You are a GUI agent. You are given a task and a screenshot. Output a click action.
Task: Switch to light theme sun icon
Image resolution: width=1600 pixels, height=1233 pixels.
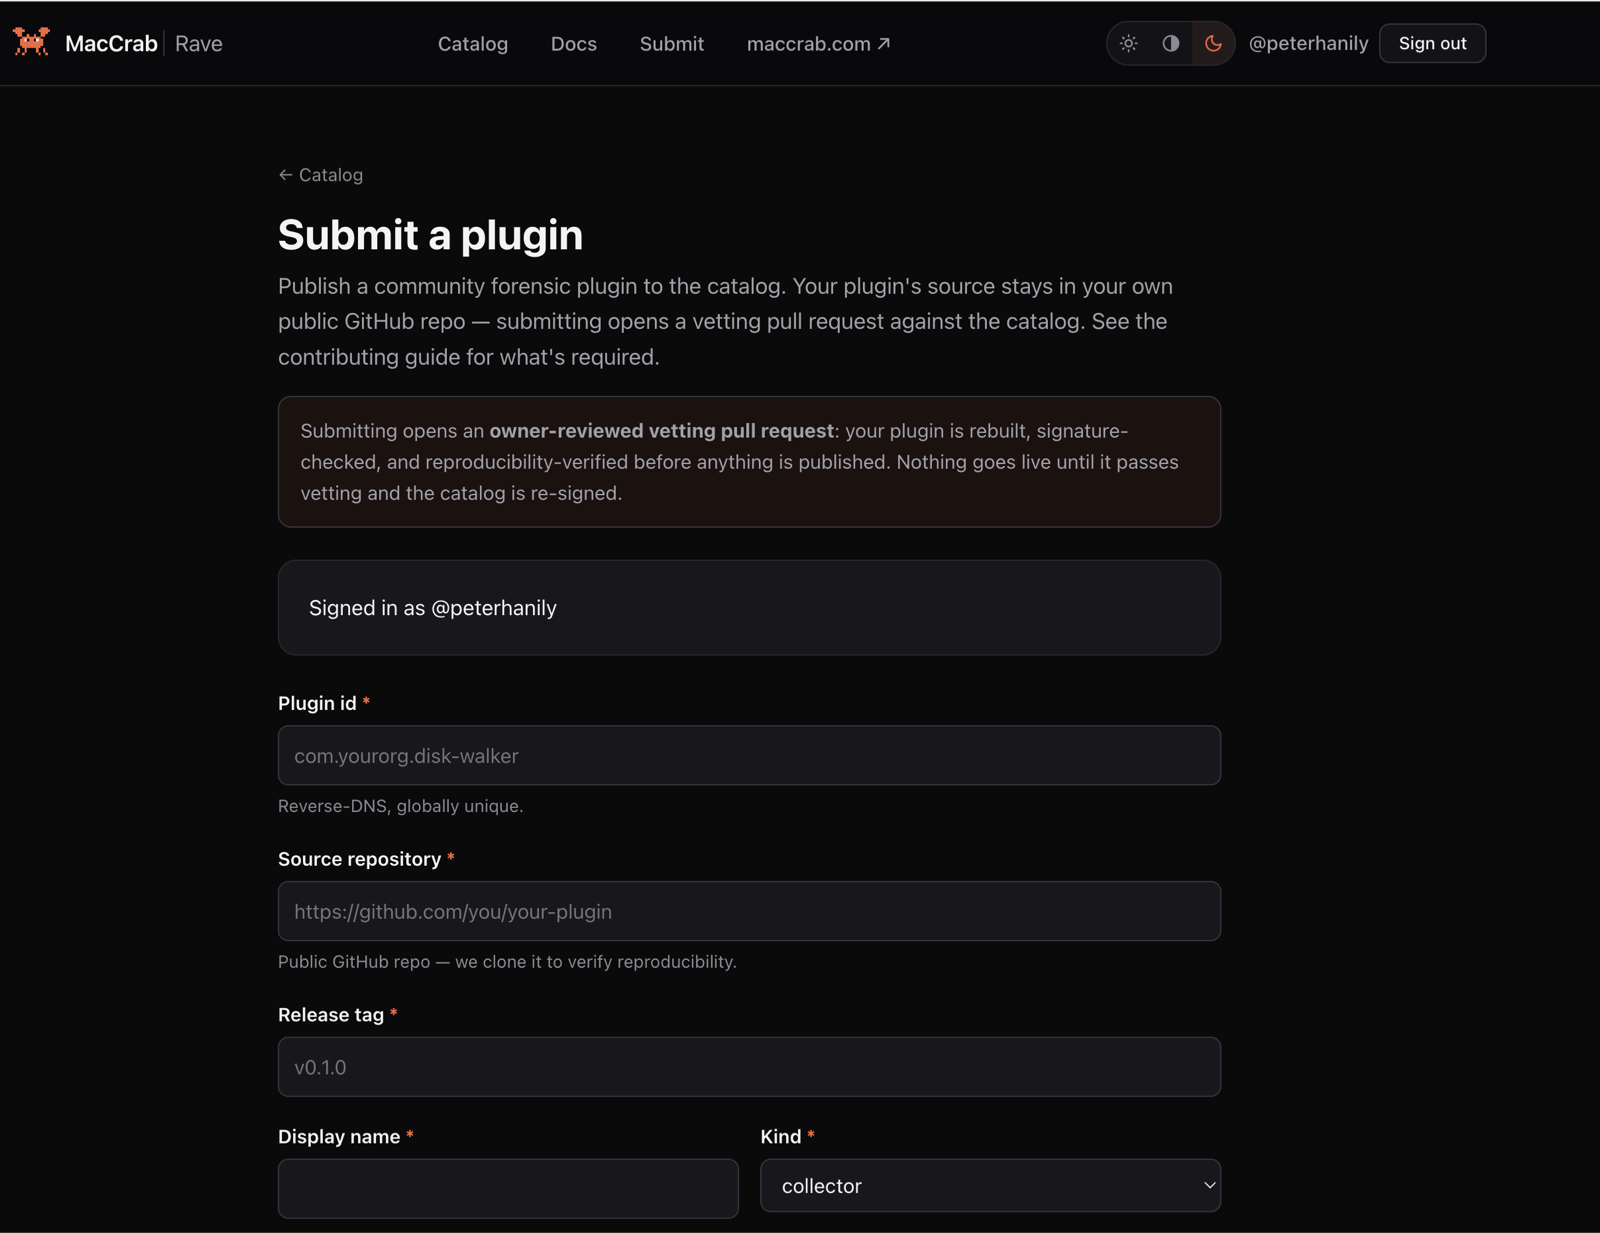[x=1128, y=43]
